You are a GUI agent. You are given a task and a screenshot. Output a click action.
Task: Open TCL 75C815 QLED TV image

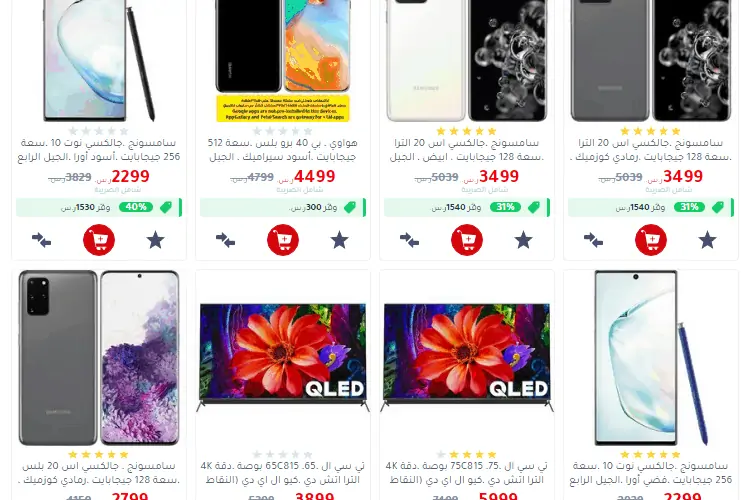coord(467,358)
